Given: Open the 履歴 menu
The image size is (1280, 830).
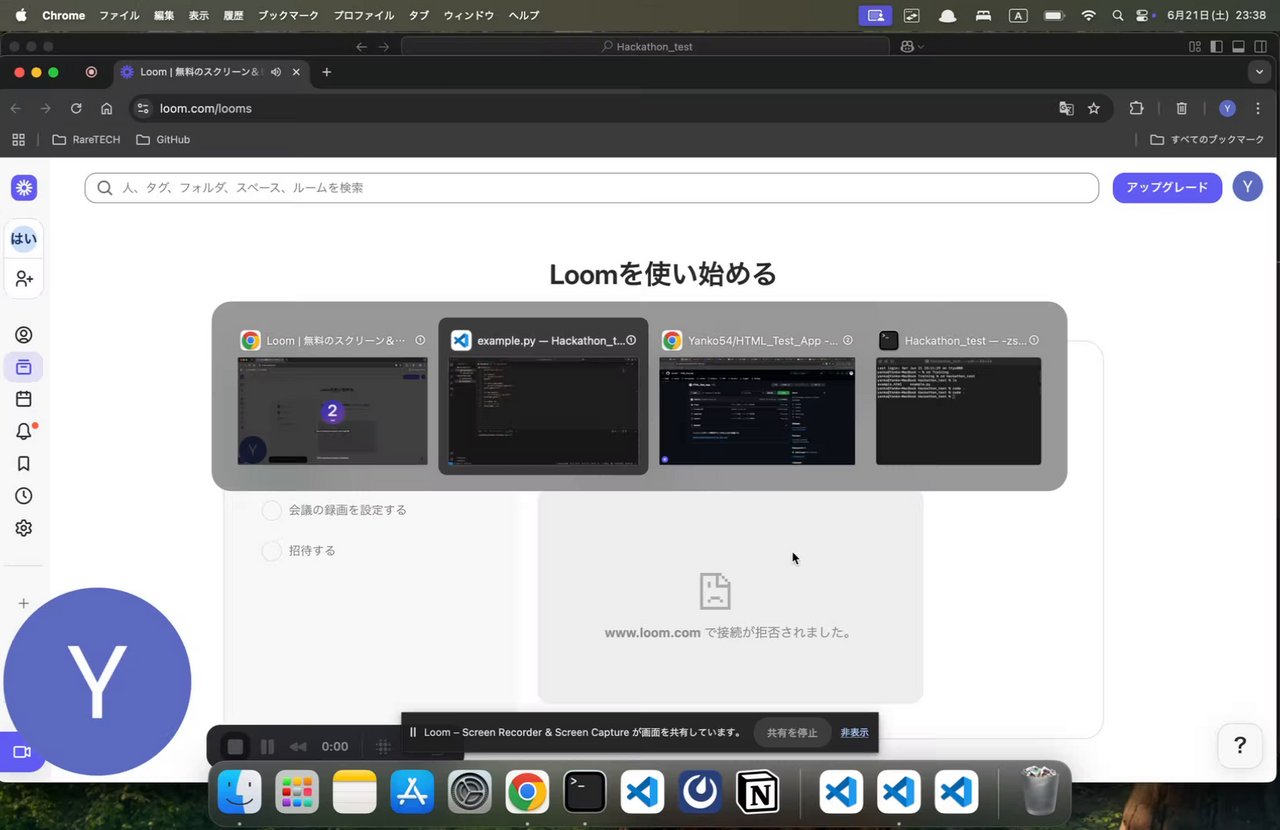Looking at the screenshot, I should tap(233, 15).
